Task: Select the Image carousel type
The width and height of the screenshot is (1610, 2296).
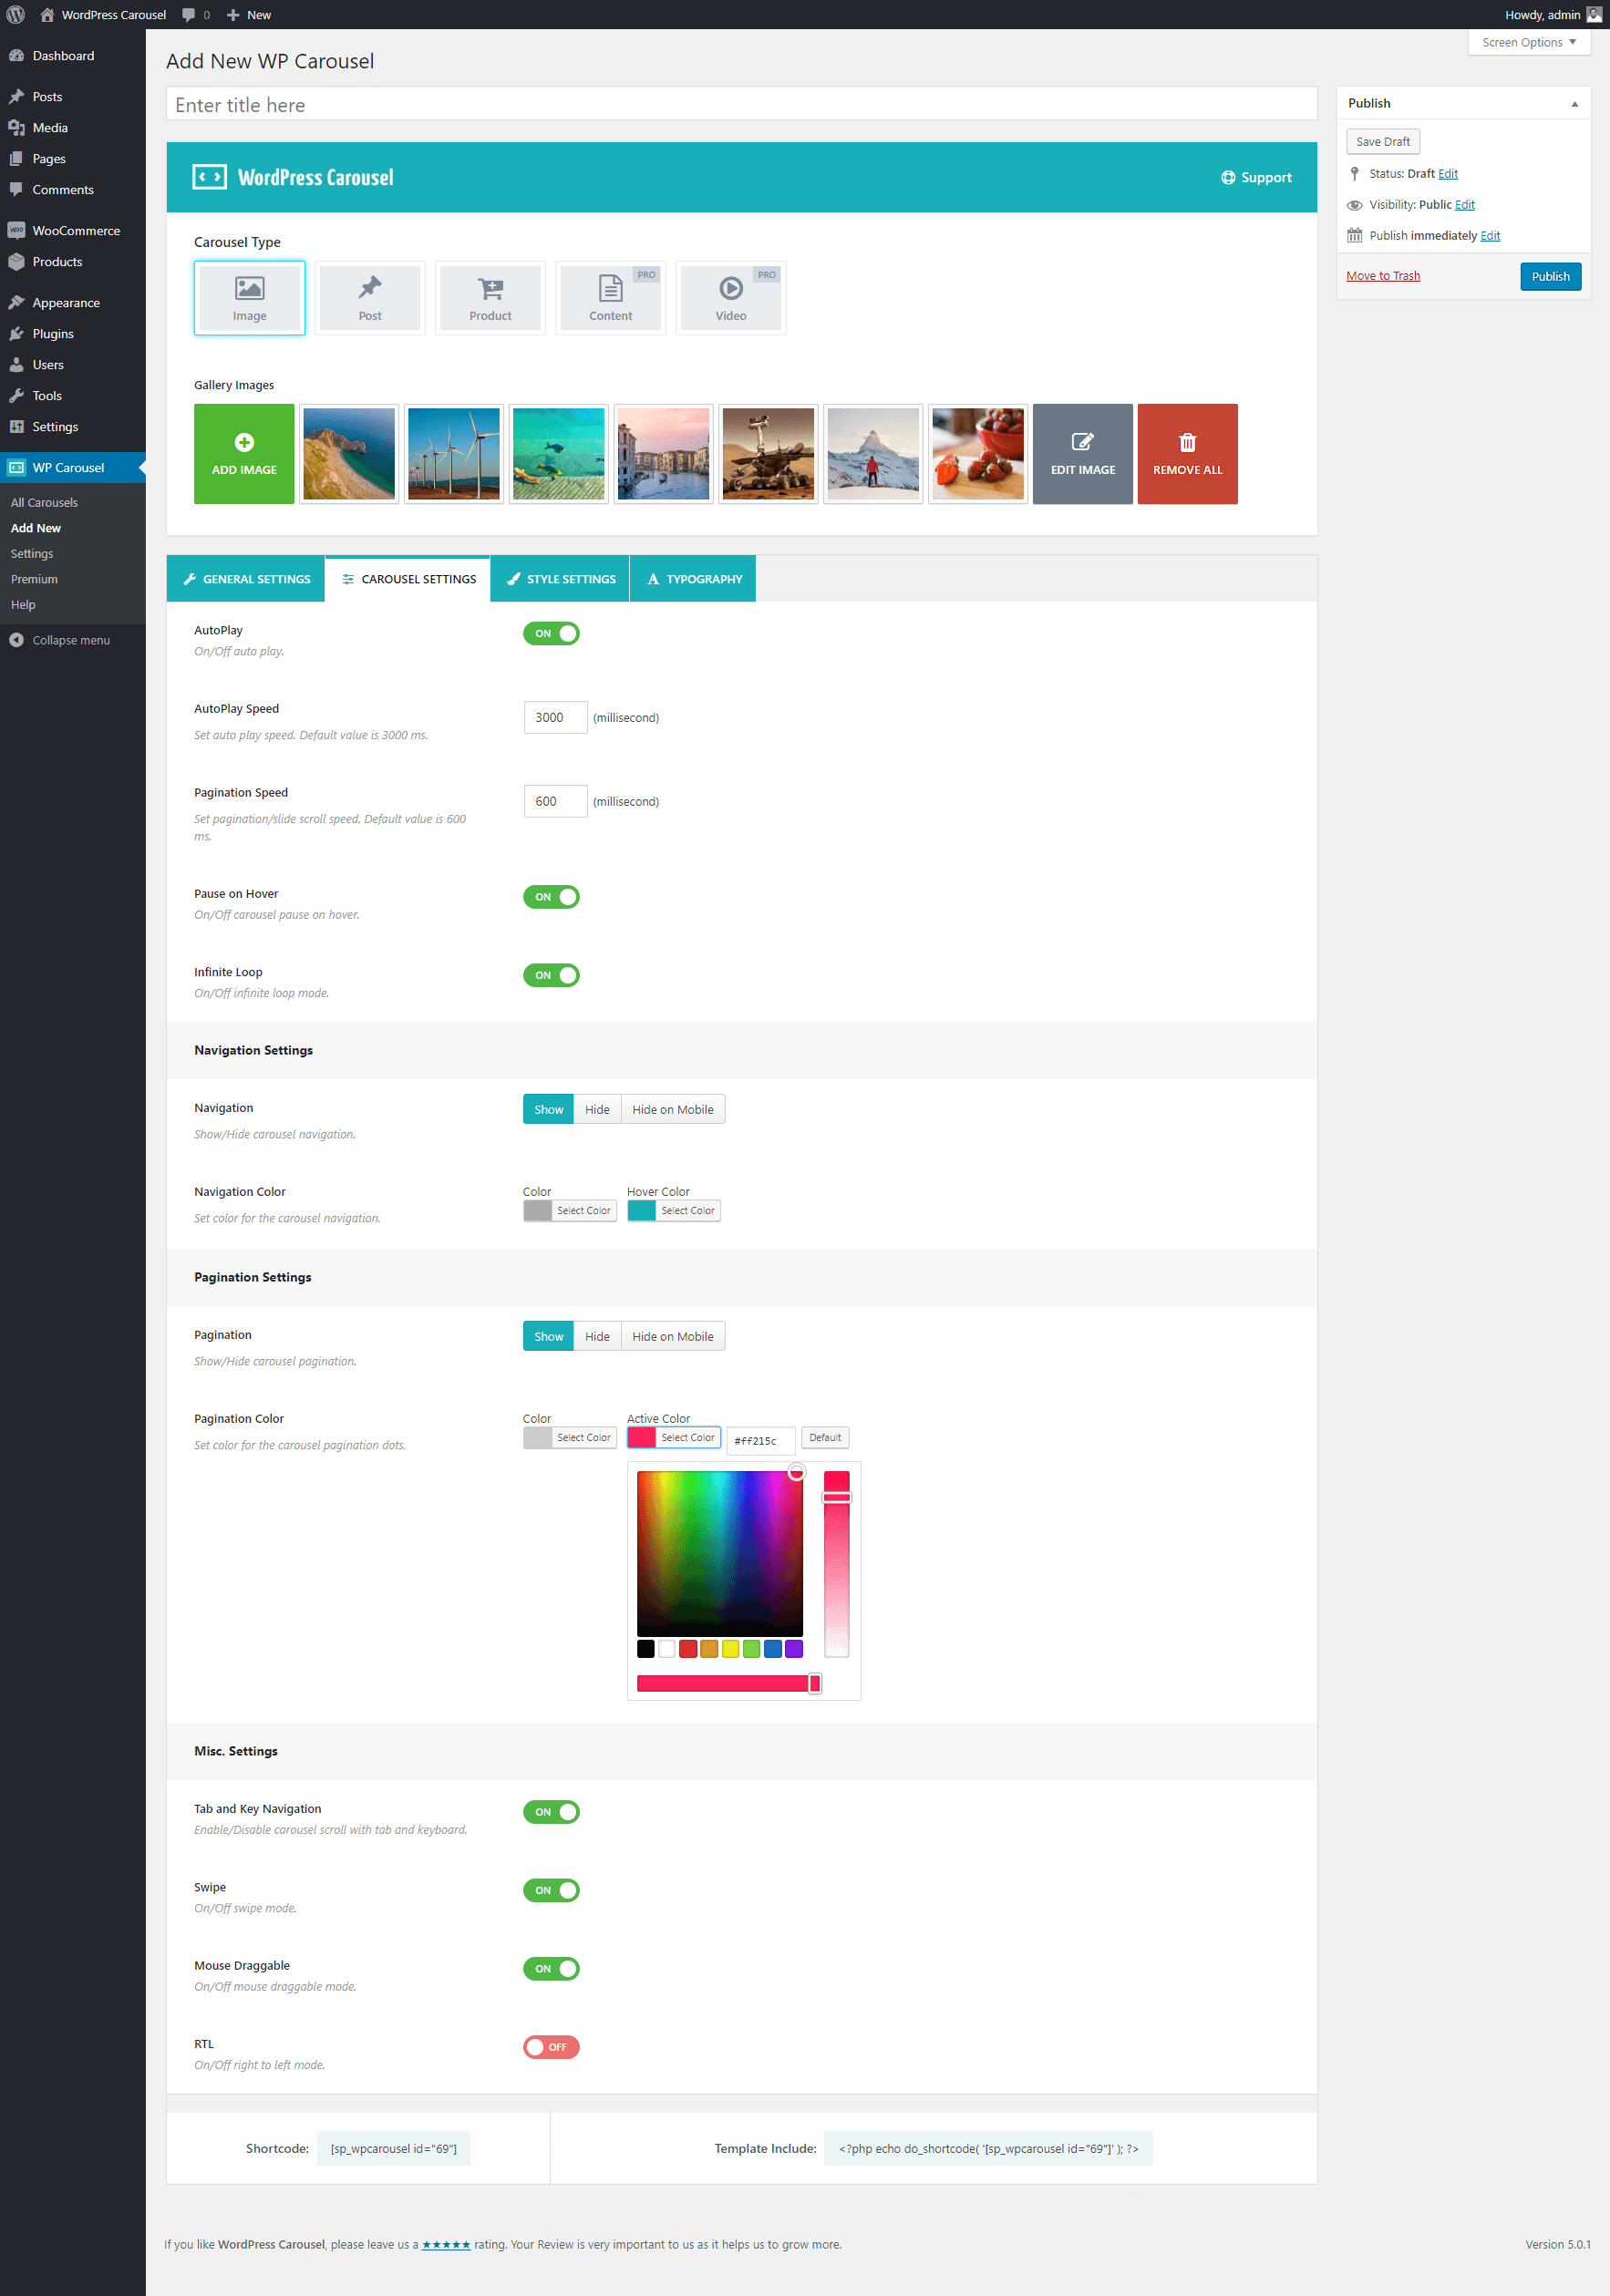Action: click(x=250, y=298)
